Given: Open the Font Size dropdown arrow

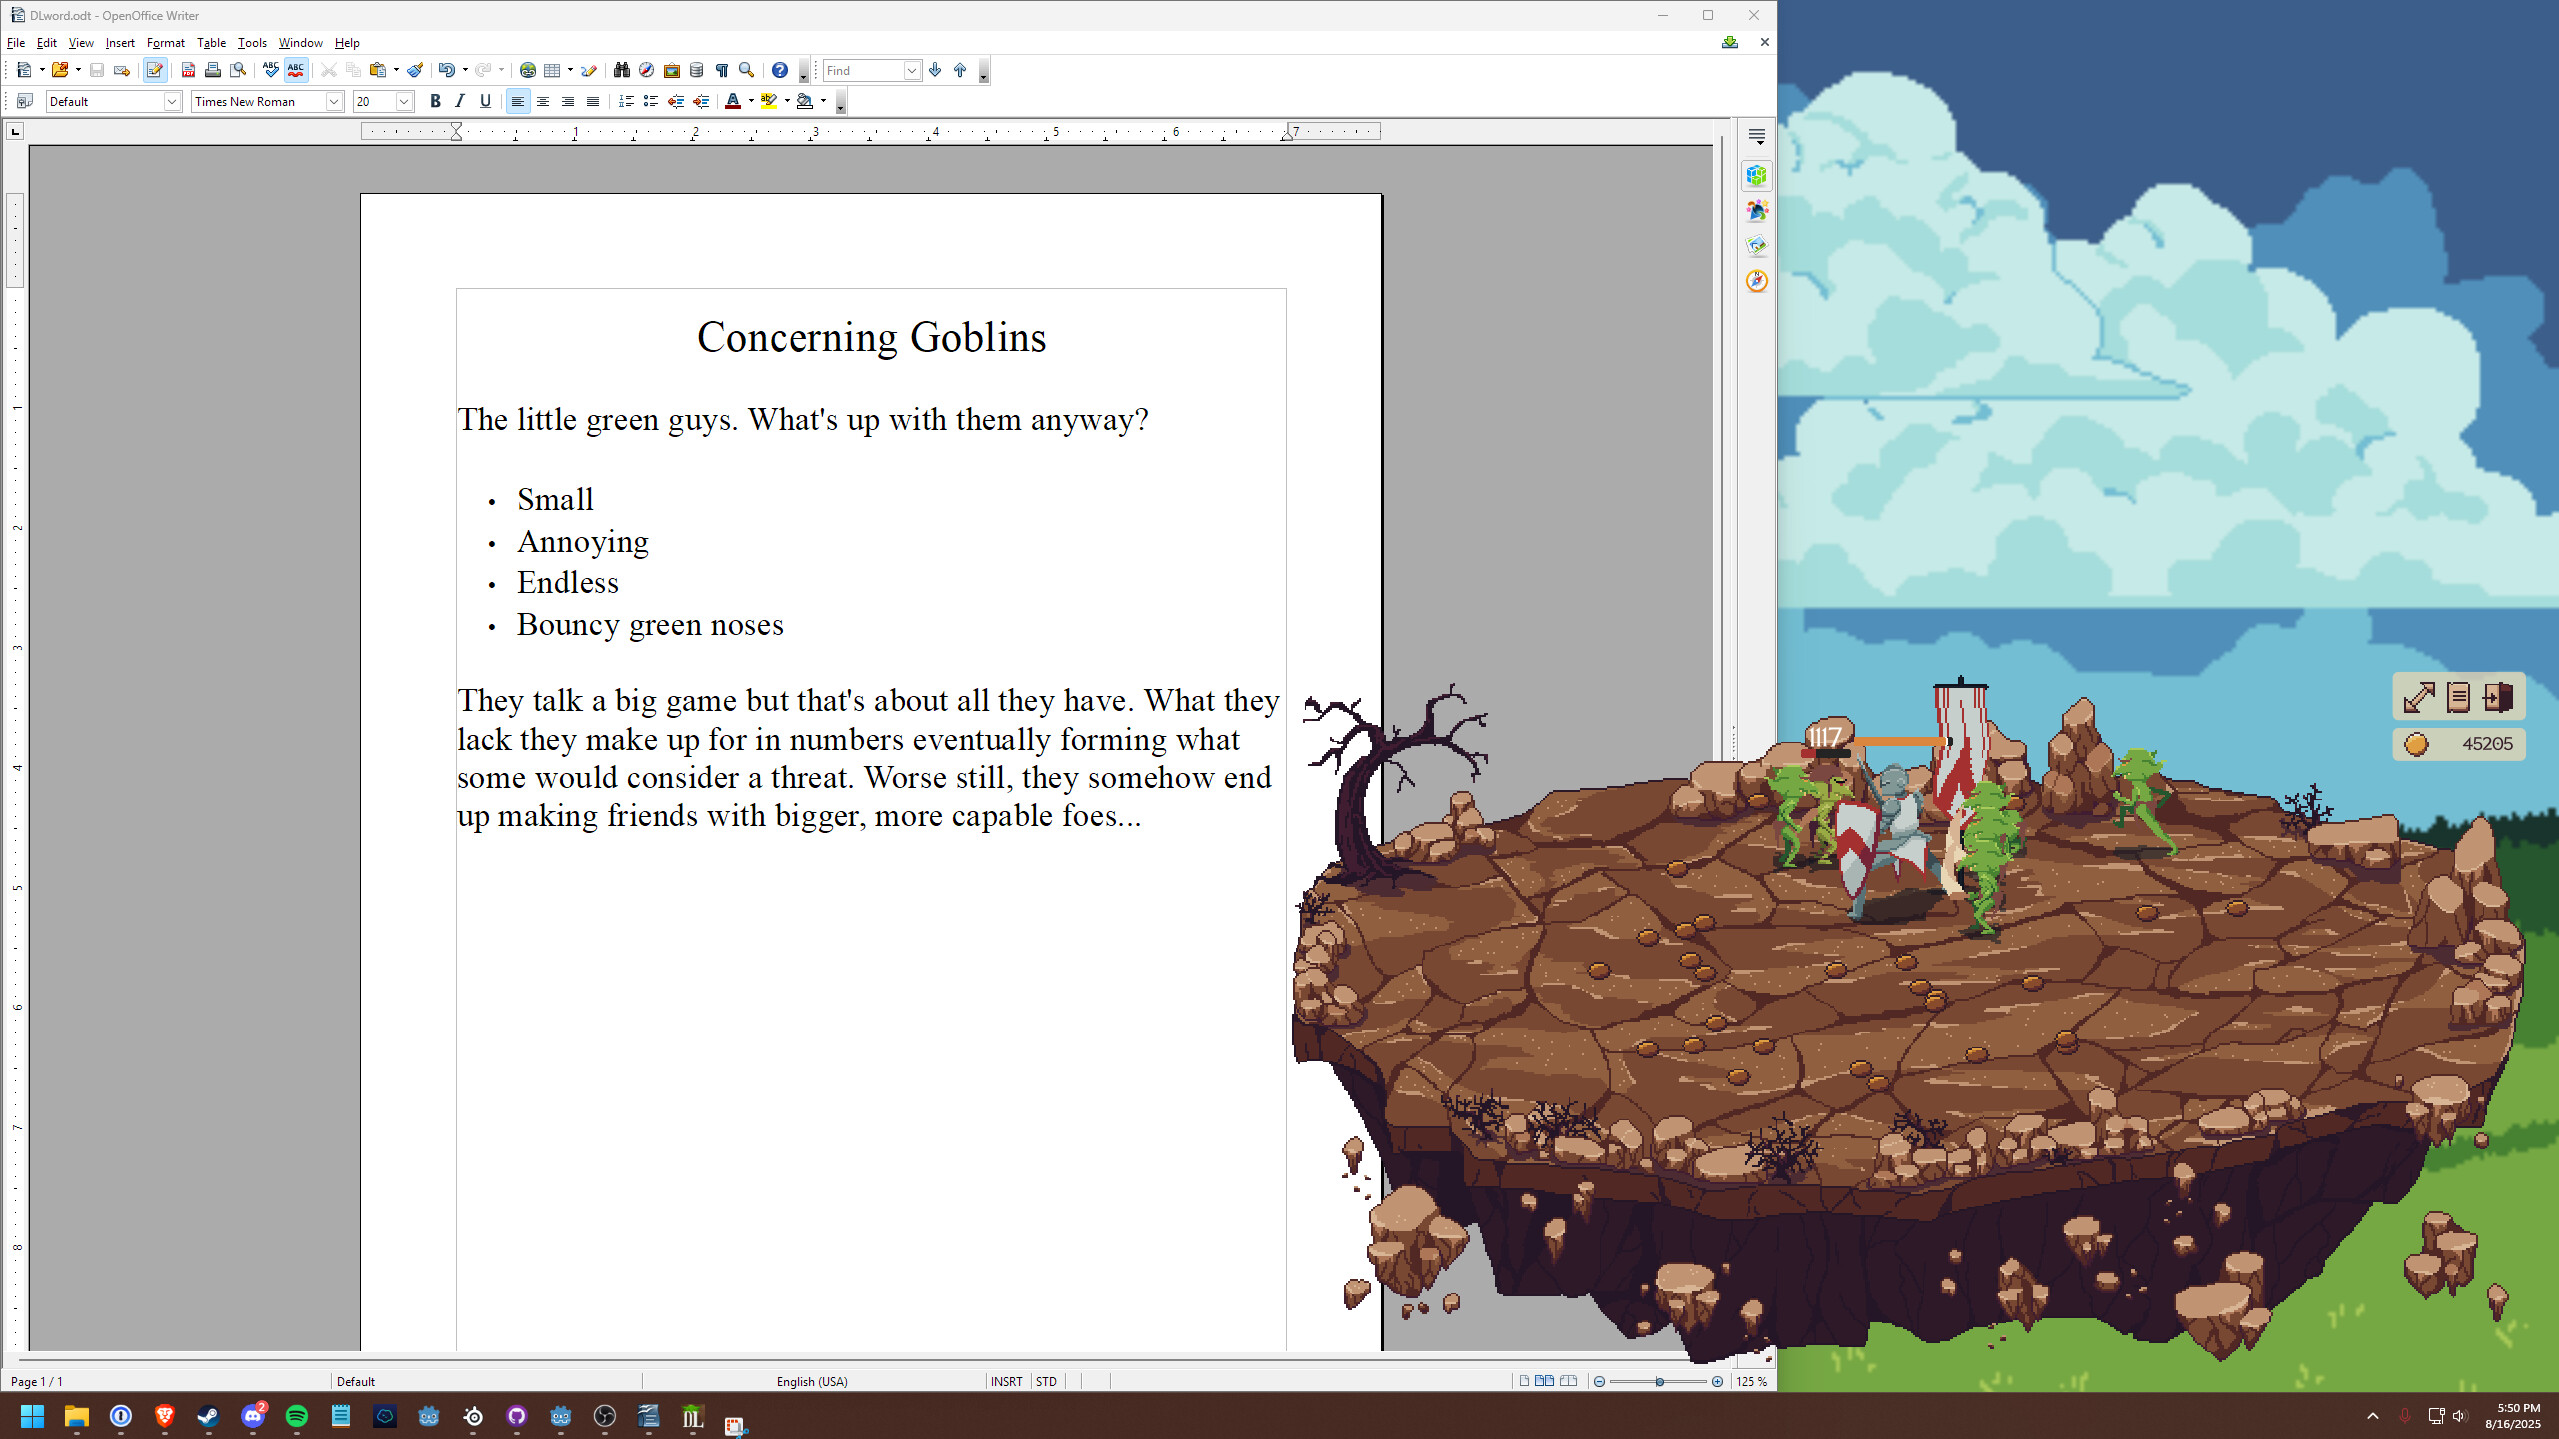Looking at the screenshot, I should pos(404,101).
